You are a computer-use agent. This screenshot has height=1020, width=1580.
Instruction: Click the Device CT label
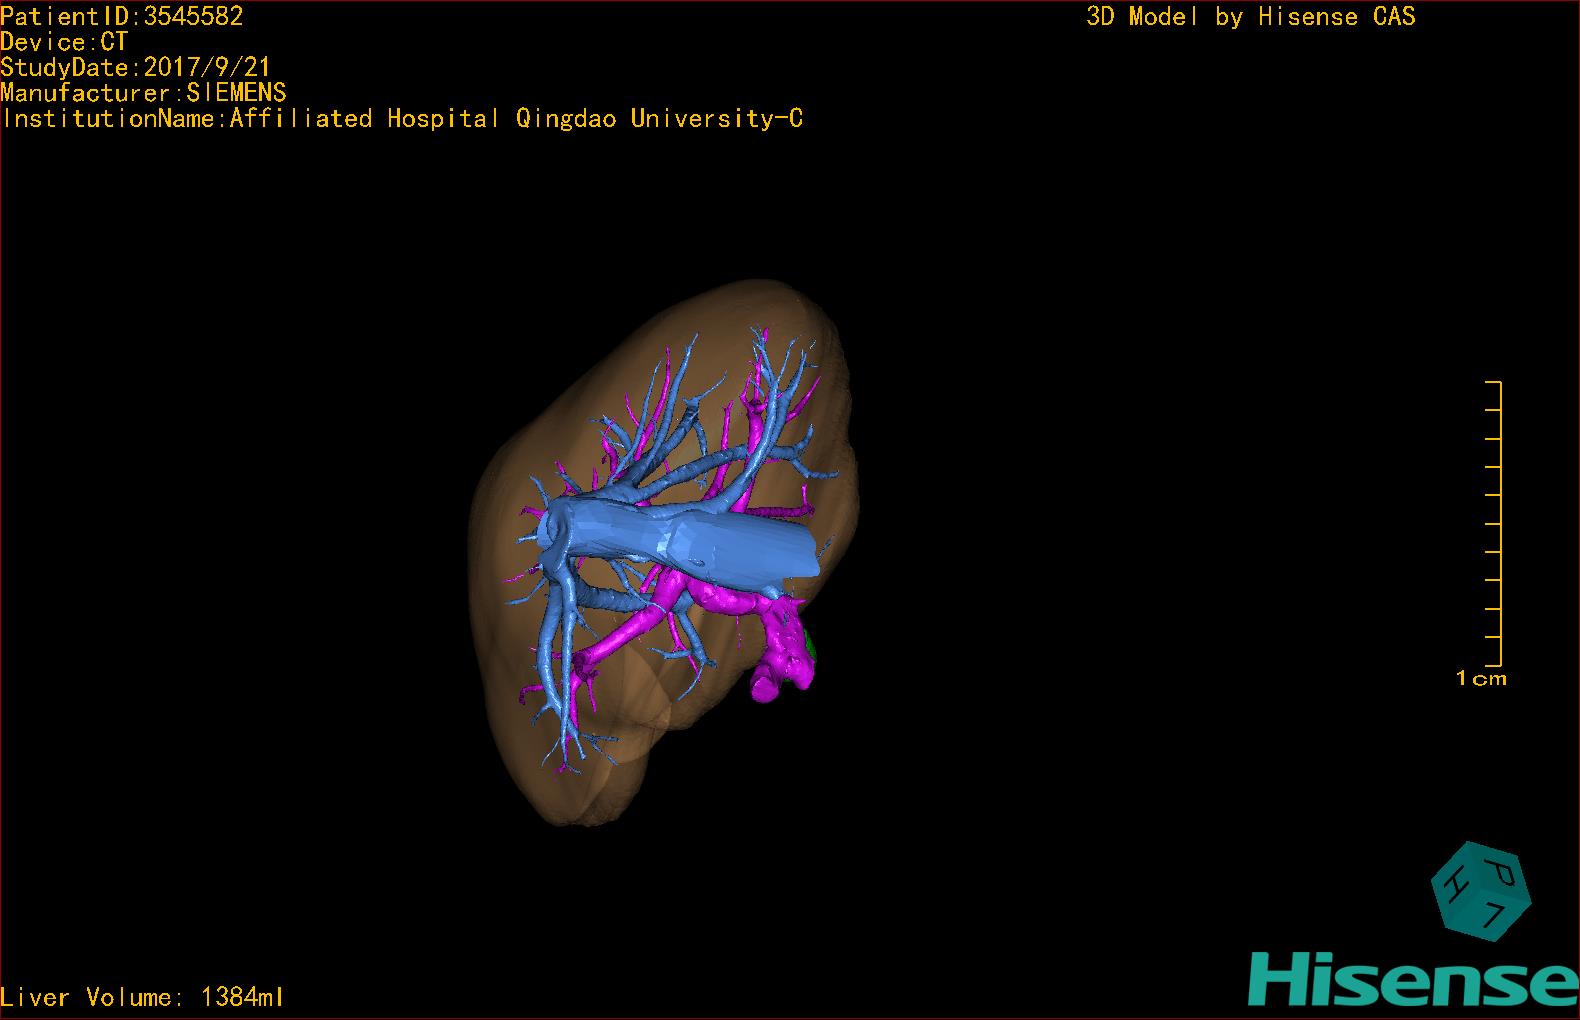click(x=64, y=41)
